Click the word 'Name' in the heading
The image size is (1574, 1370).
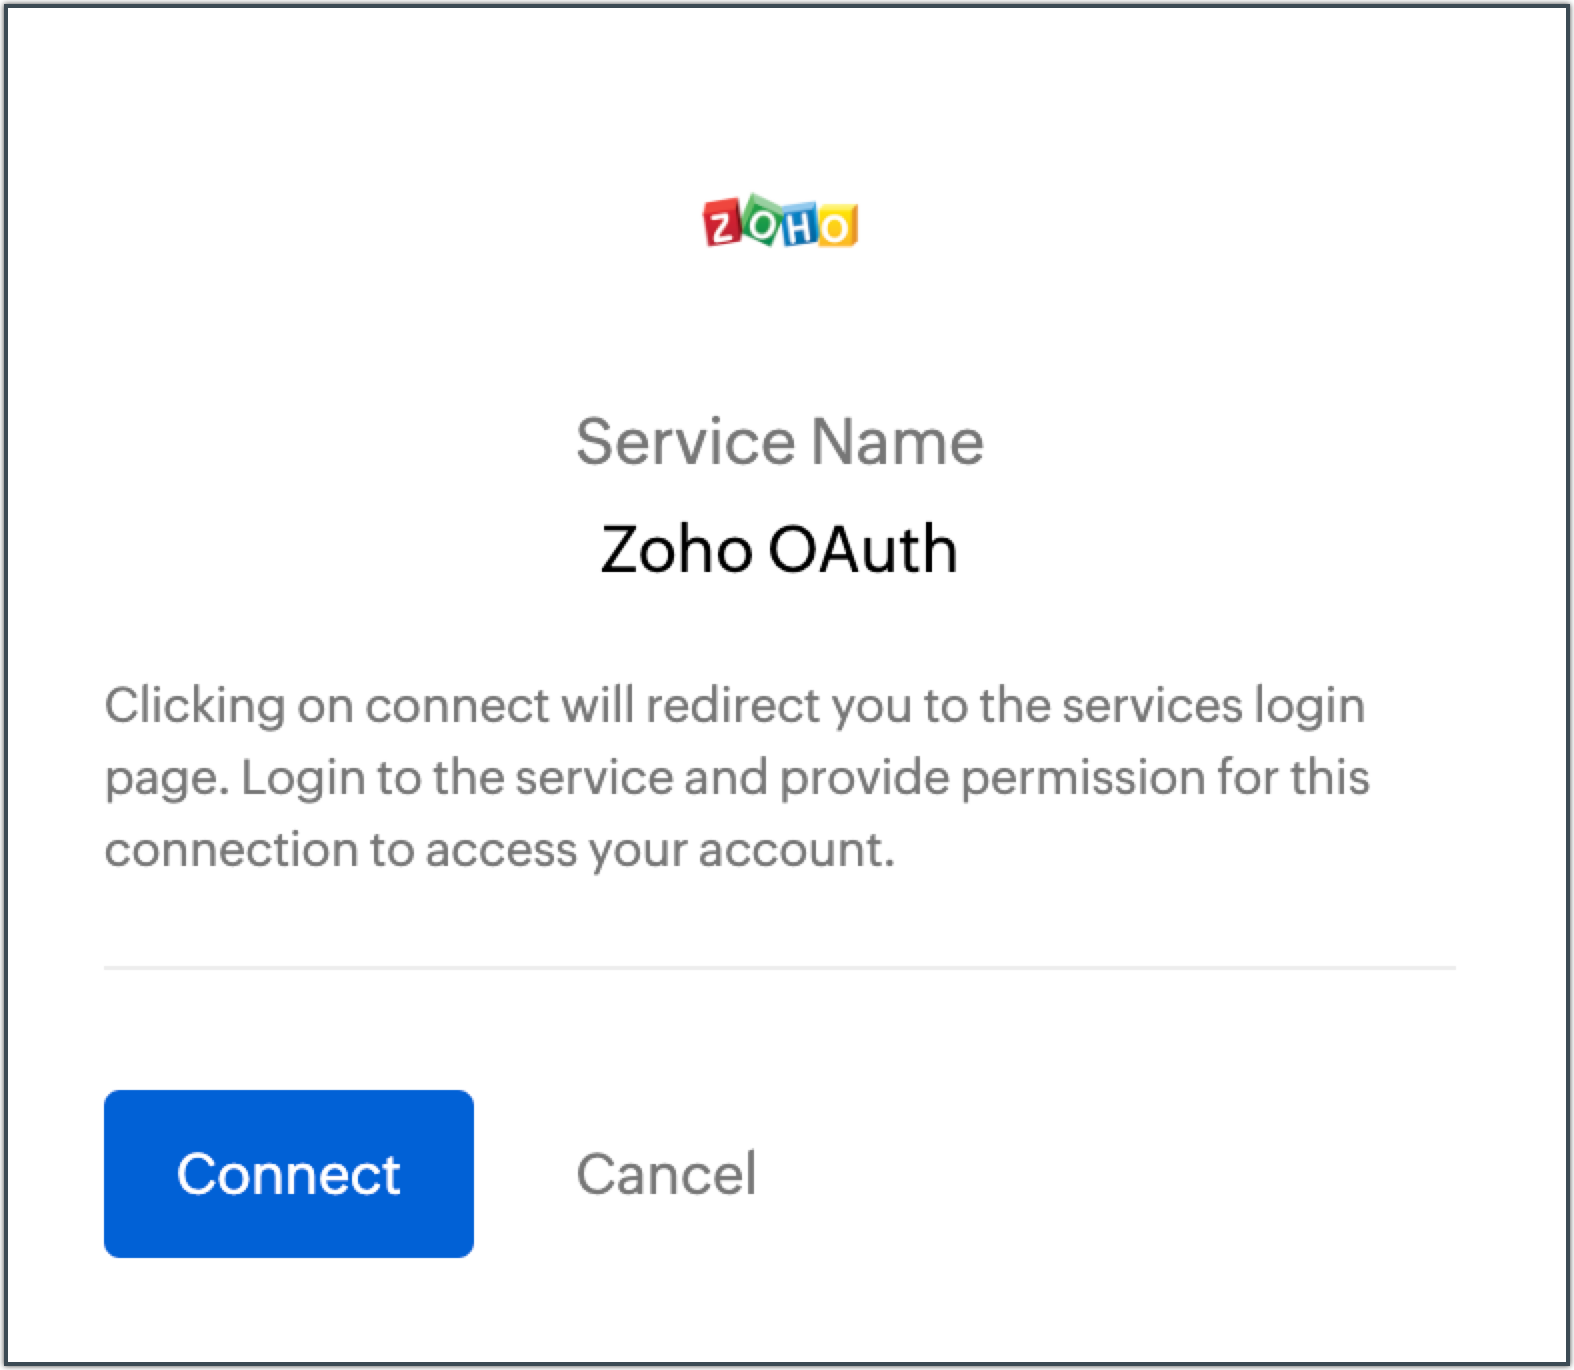coord(897,441)
